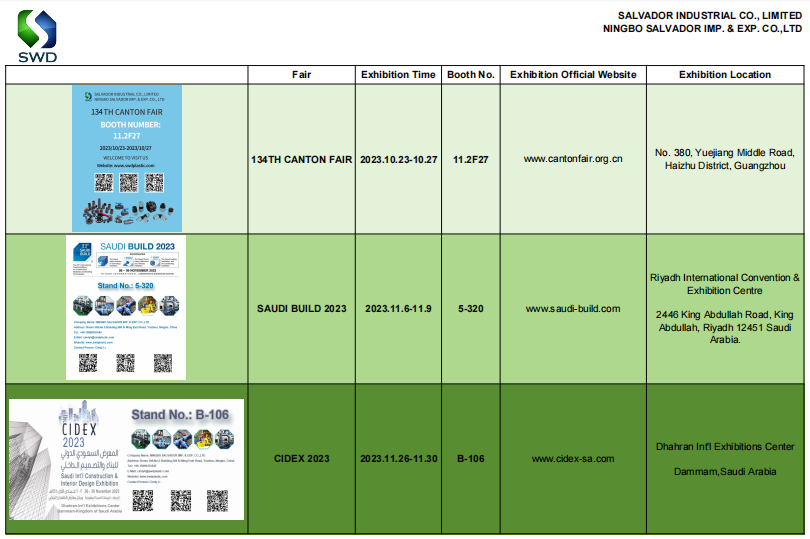Open the Saudi Build 2023 poster thumbnail
Viewport: 810px width, 539px height.
click(x=126, y=307)
